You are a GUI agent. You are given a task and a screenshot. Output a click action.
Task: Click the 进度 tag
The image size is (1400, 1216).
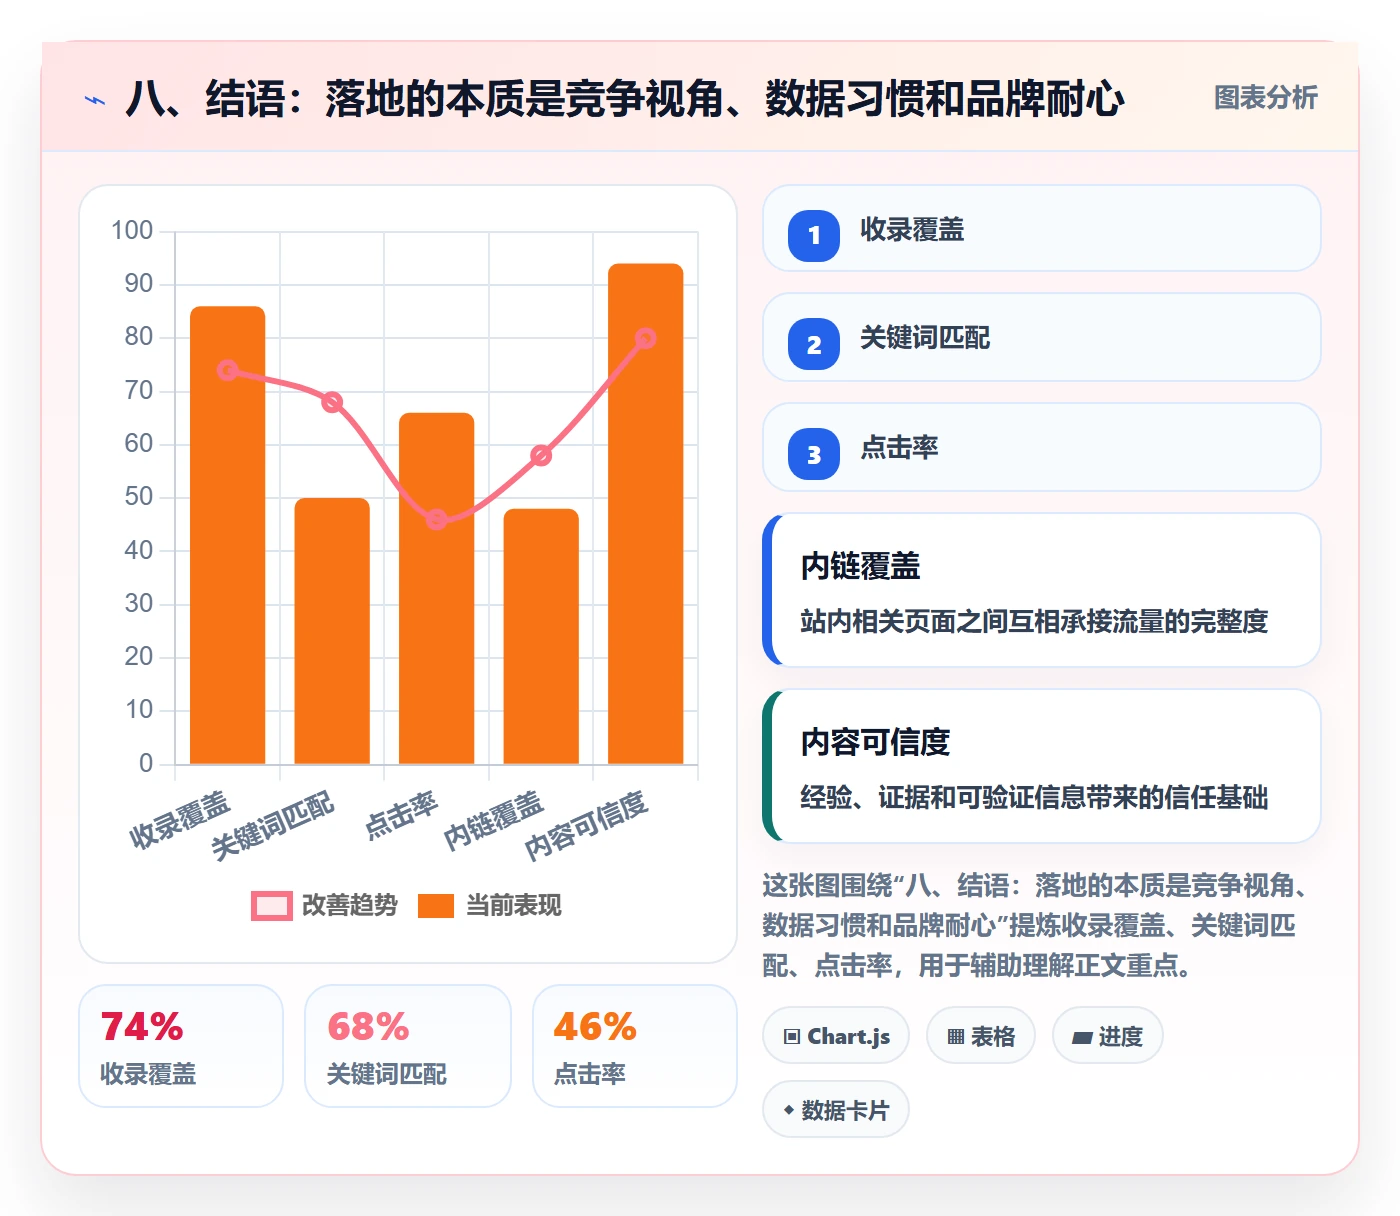pos(1107,1036)
